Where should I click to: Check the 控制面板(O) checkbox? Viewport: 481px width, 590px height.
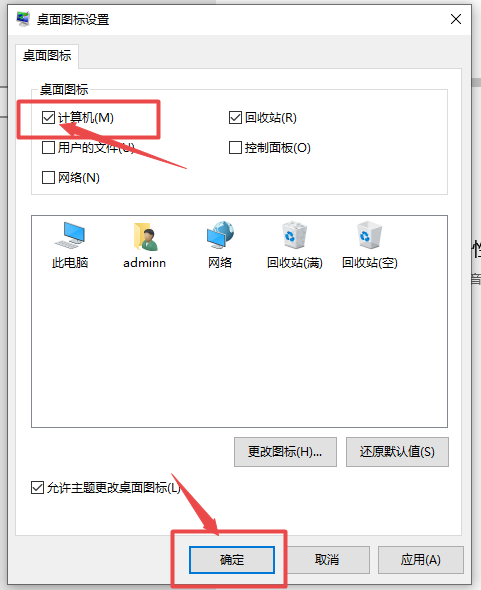235,148
